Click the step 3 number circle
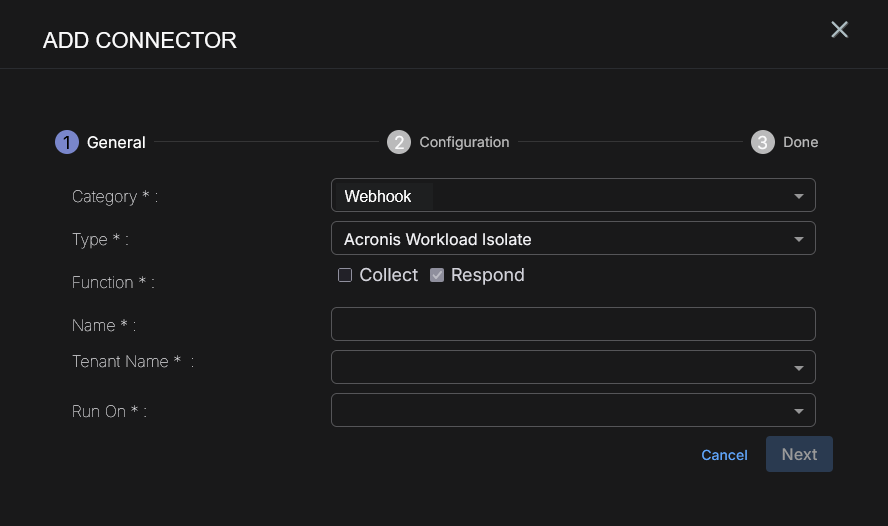The image size is (888, 526). pyautogui.click(x=763, y=142)
